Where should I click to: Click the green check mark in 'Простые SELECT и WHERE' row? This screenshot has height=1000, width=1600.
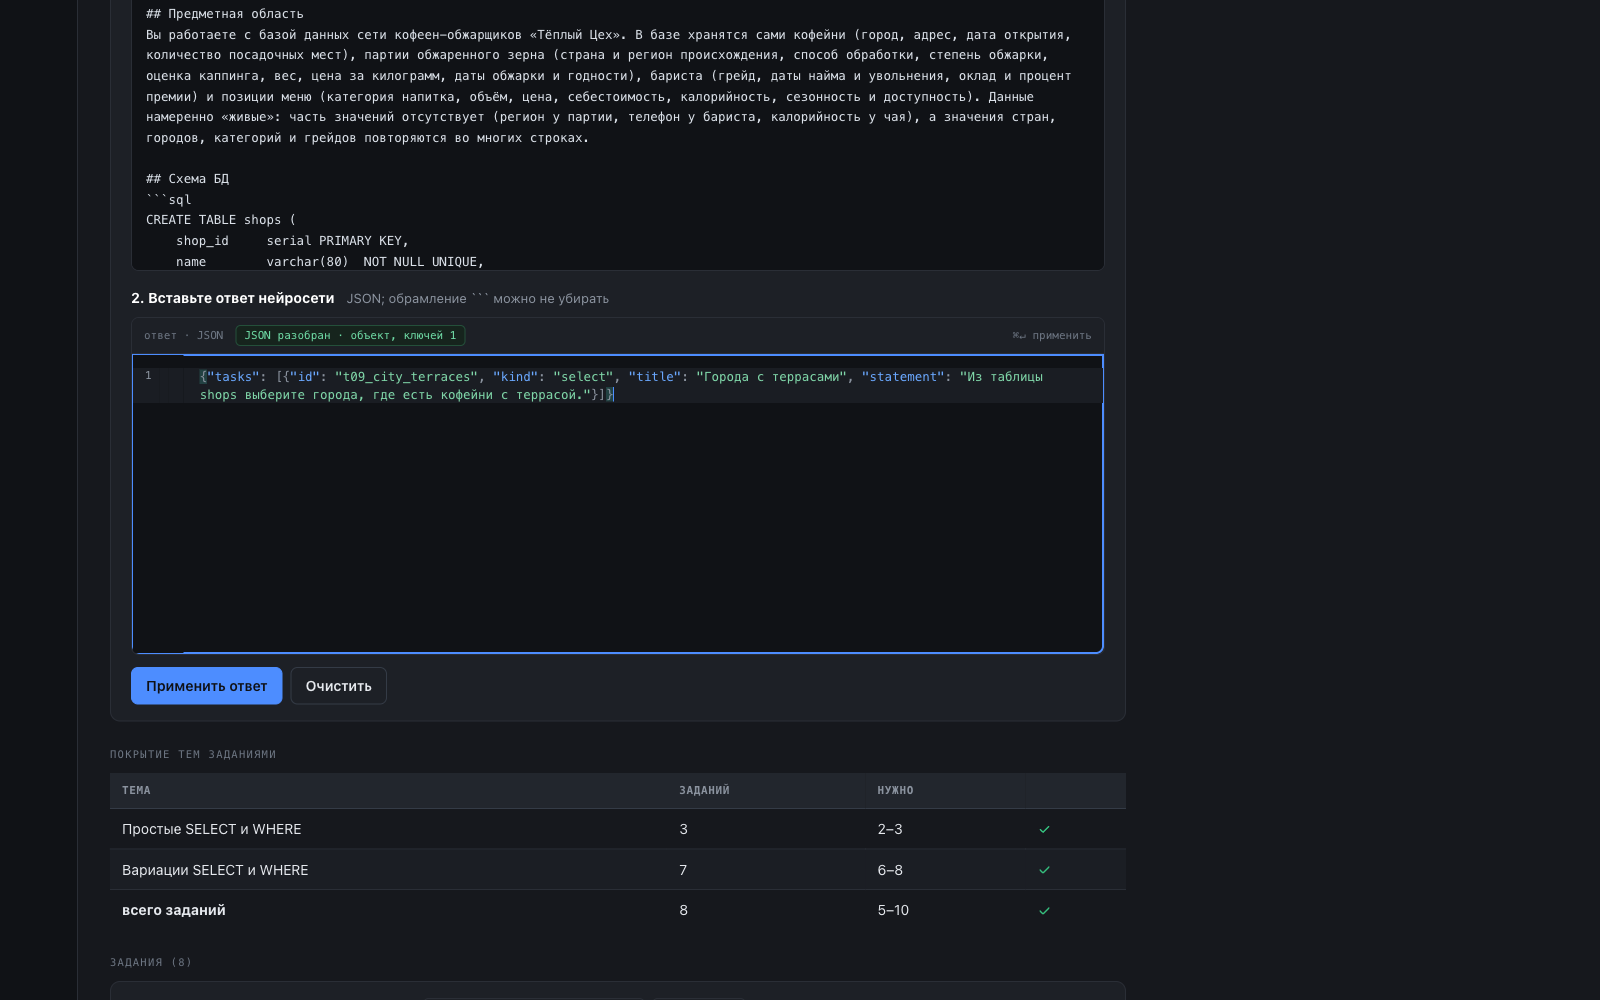(x=1044, y=829)
